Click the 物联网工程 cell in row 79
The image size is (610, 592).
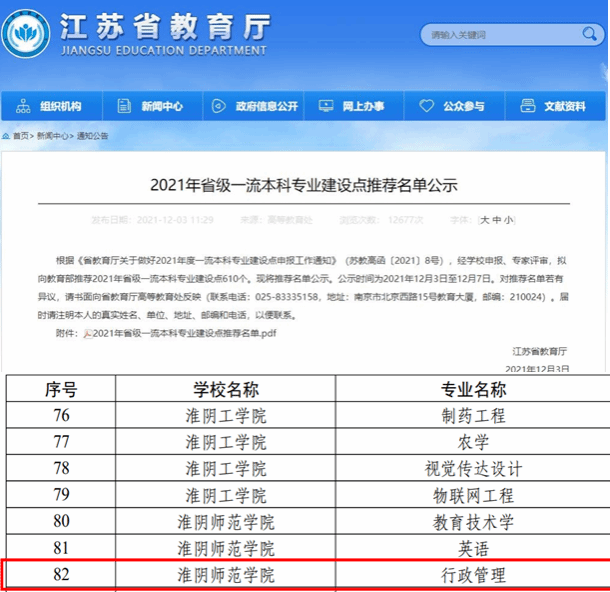[x=473, y=495]
